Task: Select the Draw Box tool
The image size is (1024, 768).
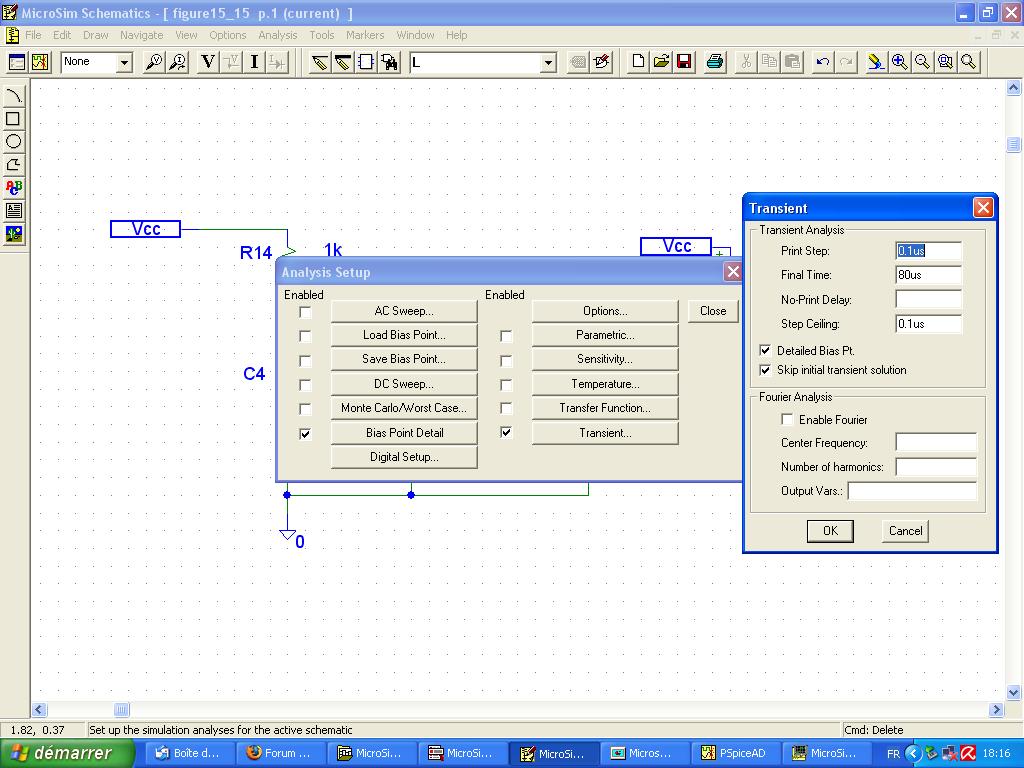Action: point(13,119)
